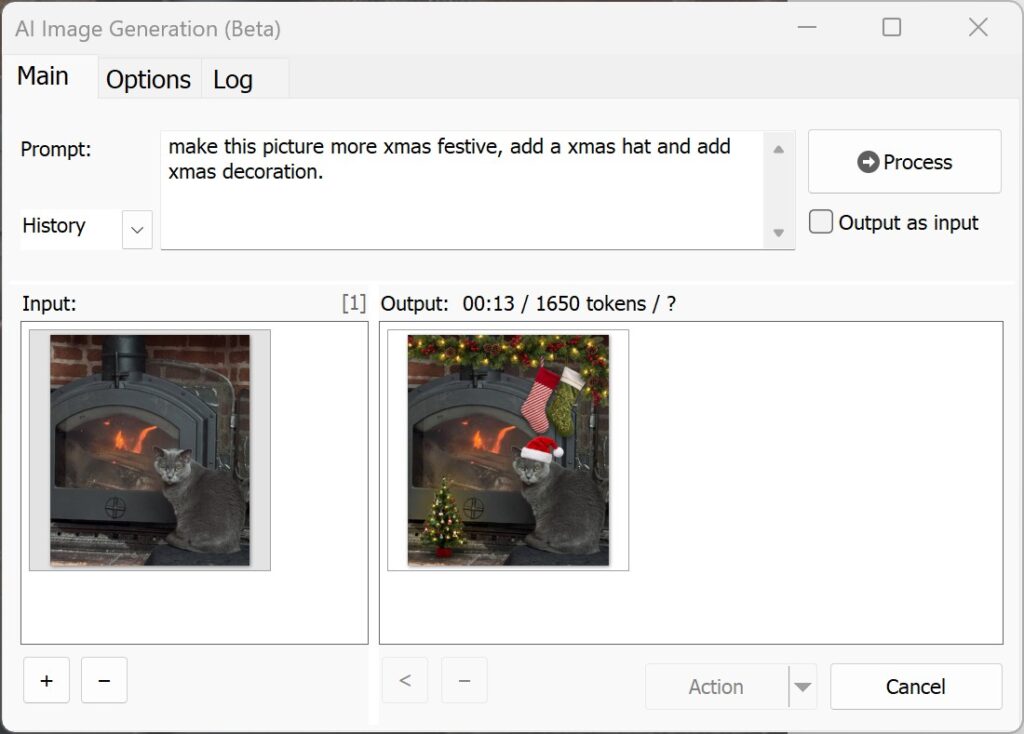Switch to the Options tab
The image size is (1024, 734).
(x=148, y=80)
